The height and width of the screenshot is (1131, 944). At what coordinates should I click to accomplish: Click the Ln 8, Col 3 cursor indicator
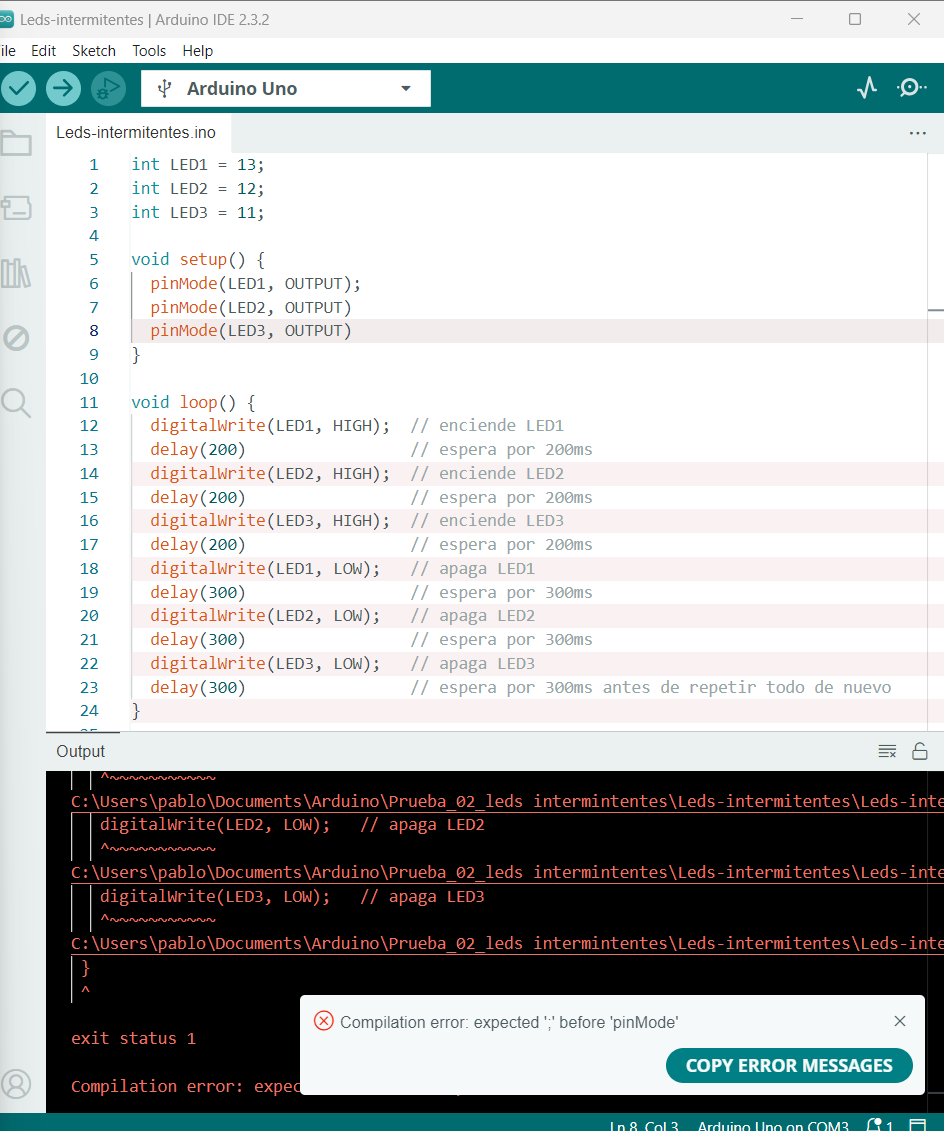tap(643, 1125)
